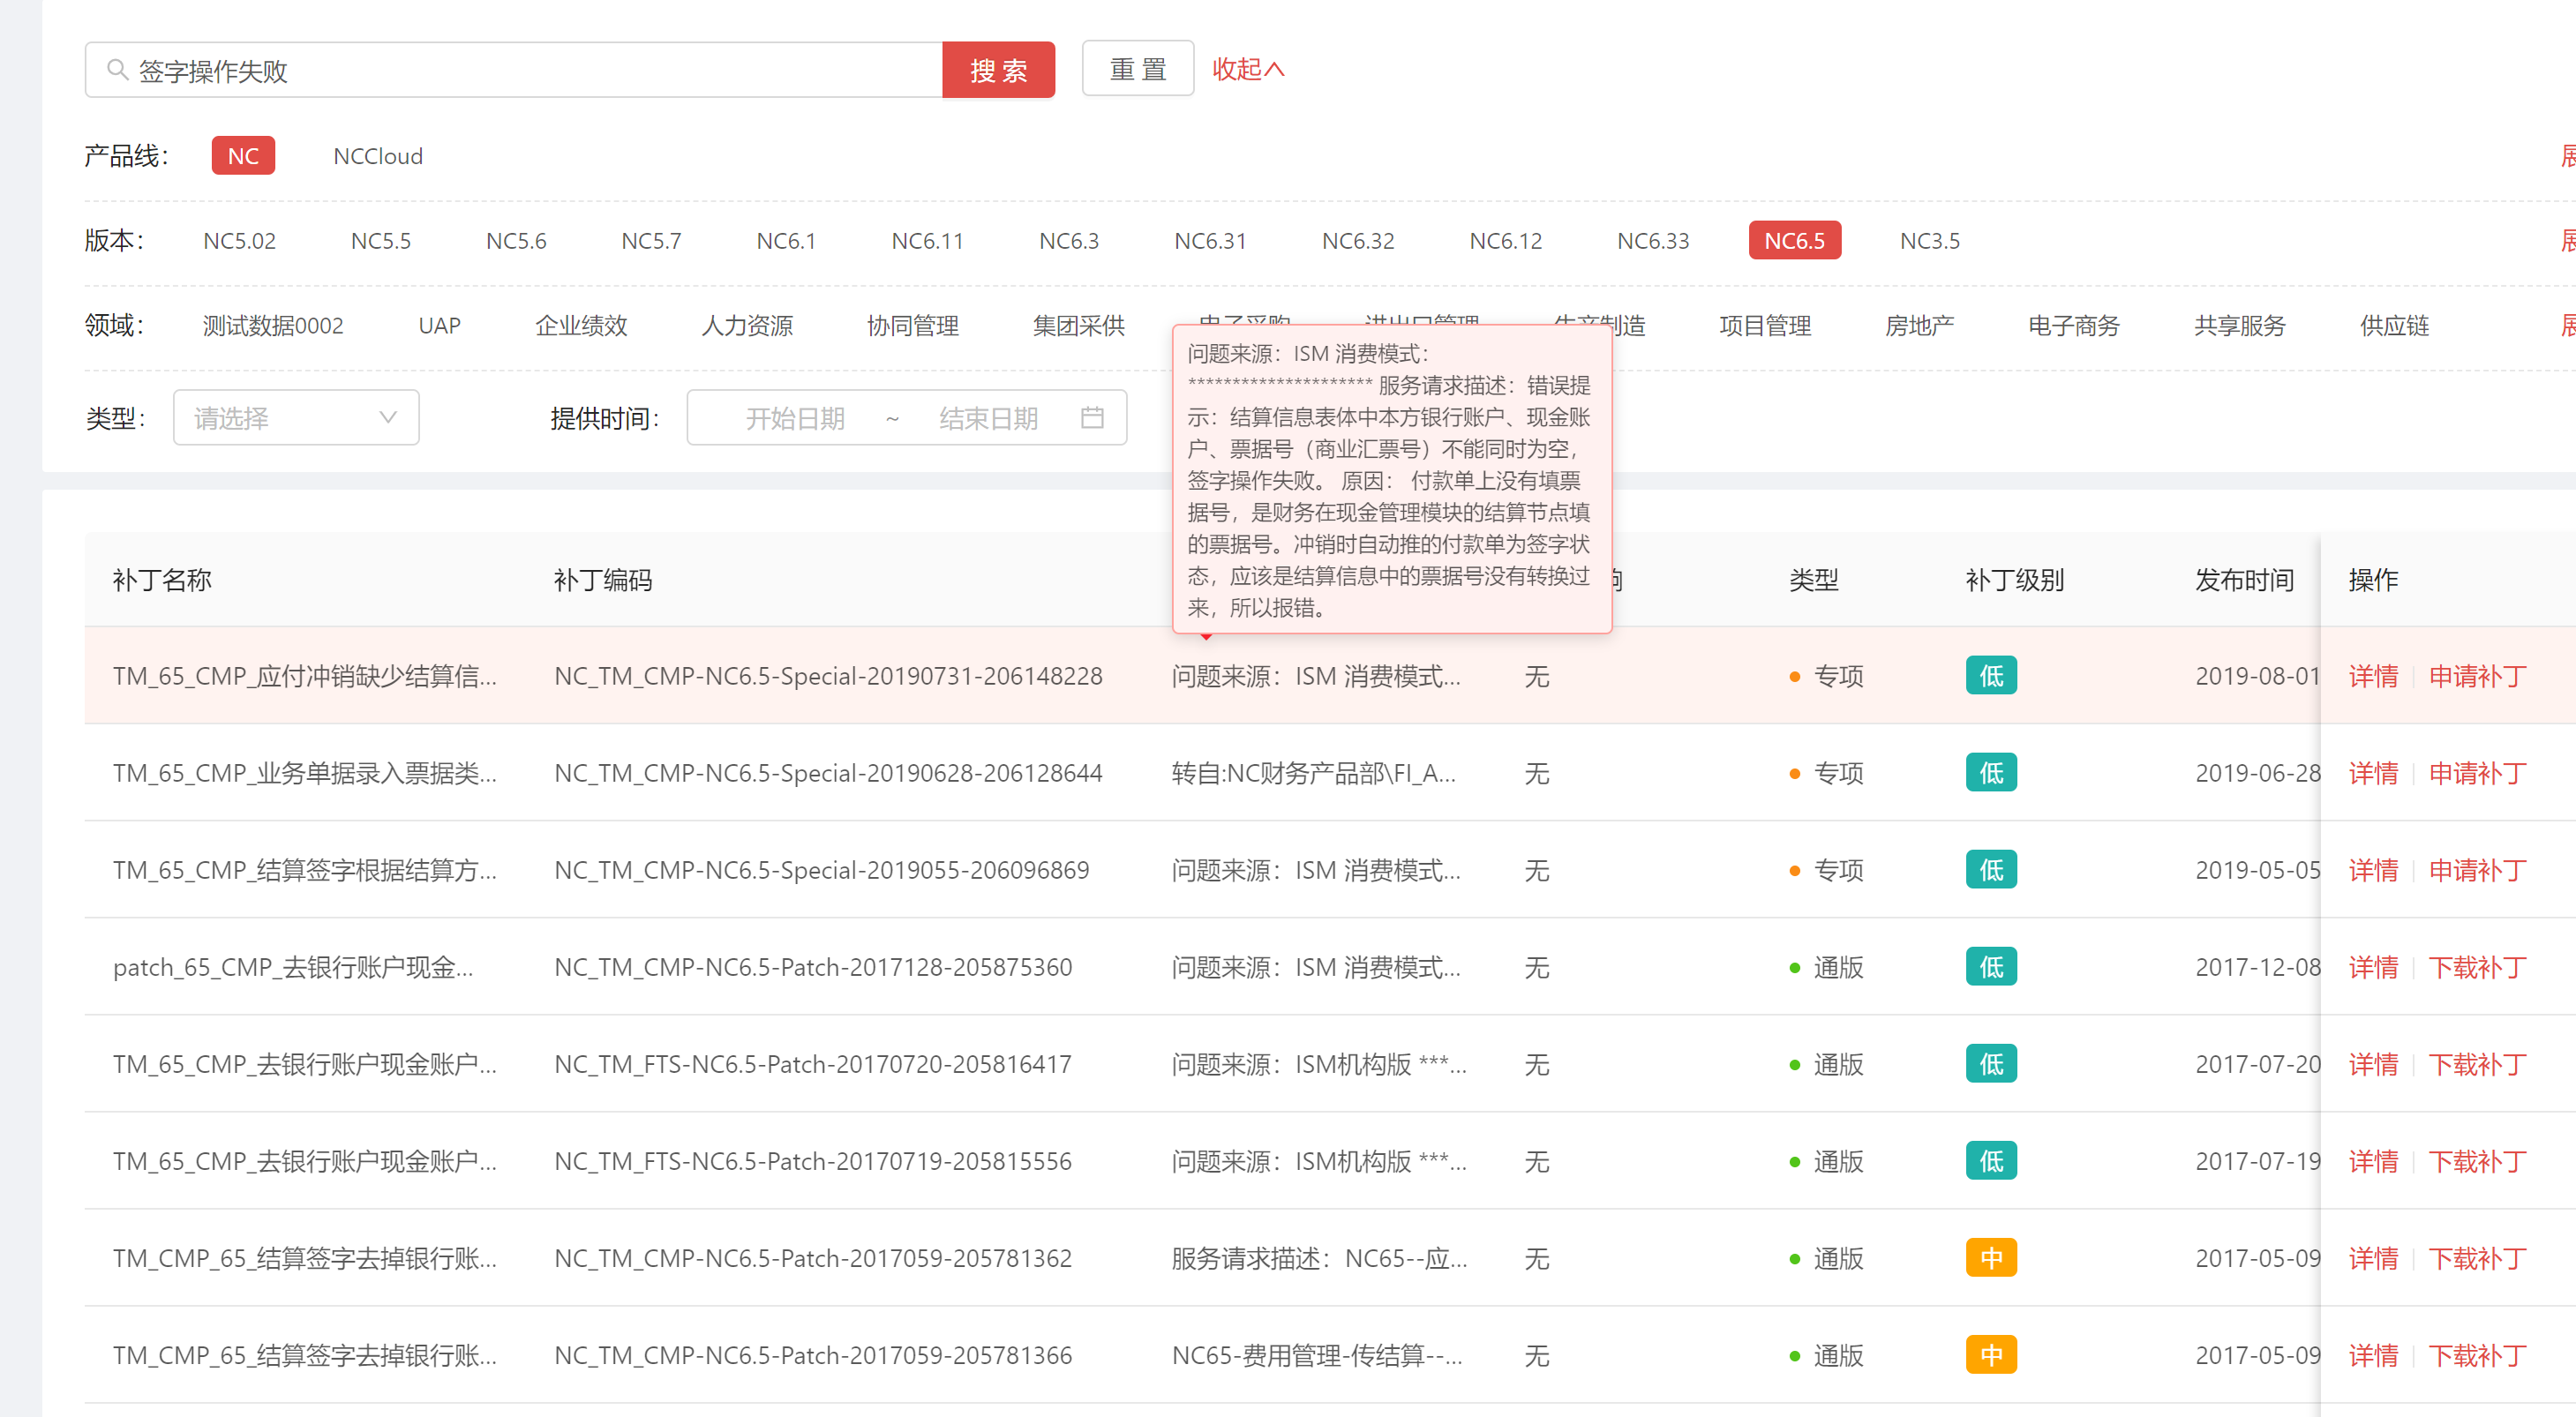Viewport: 2576px width, 1417px height.
Task: Filter by domain 人力资源
Action: pos(747,326)
